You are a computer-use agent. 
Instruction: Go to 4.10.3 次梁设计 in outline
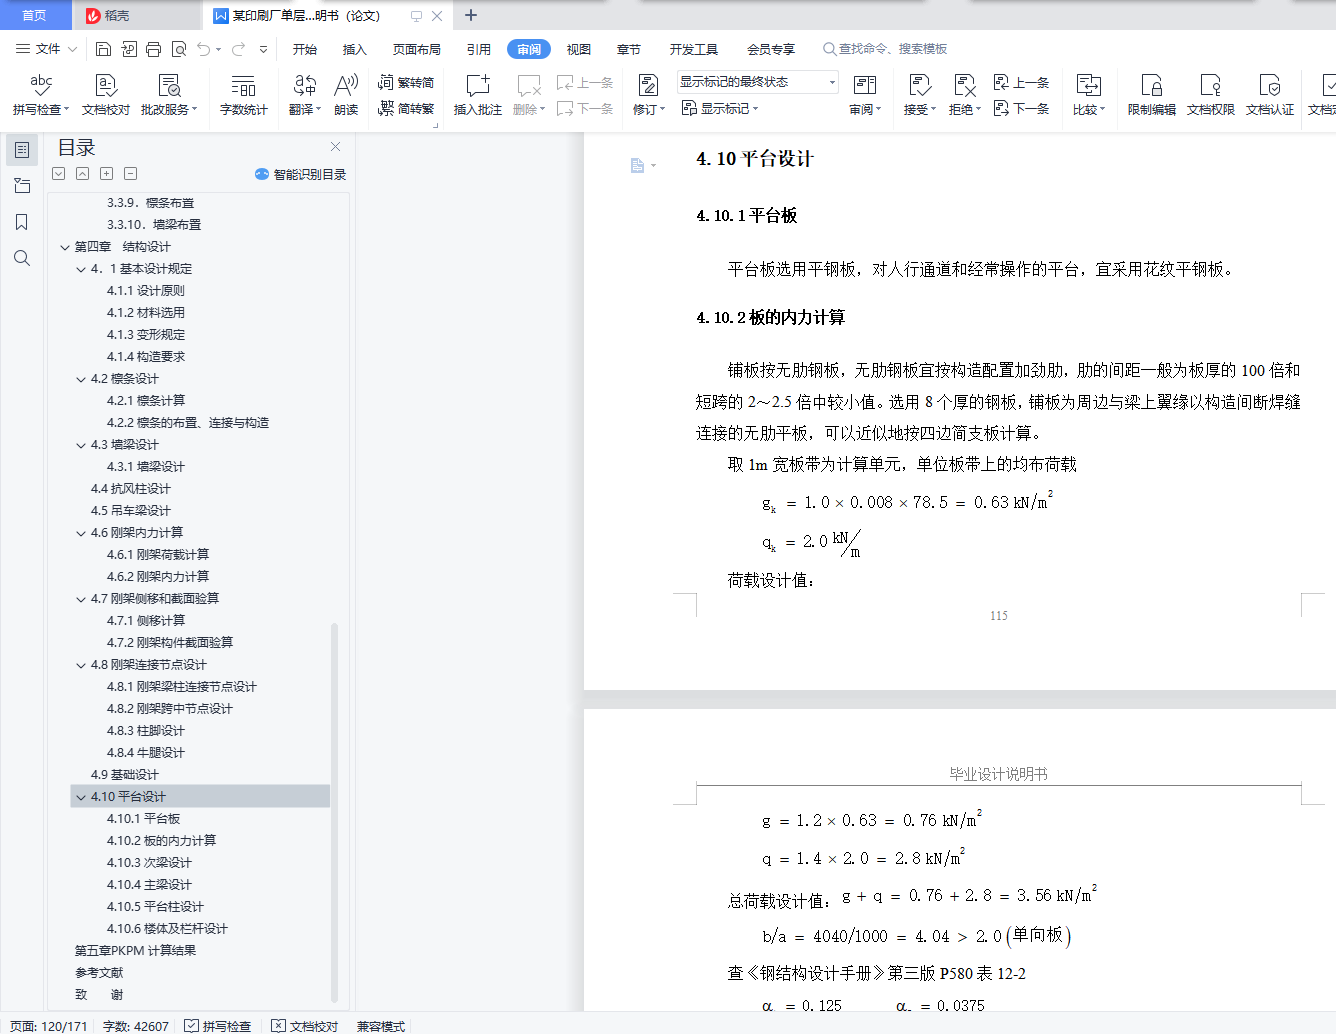tap(149, 863)
